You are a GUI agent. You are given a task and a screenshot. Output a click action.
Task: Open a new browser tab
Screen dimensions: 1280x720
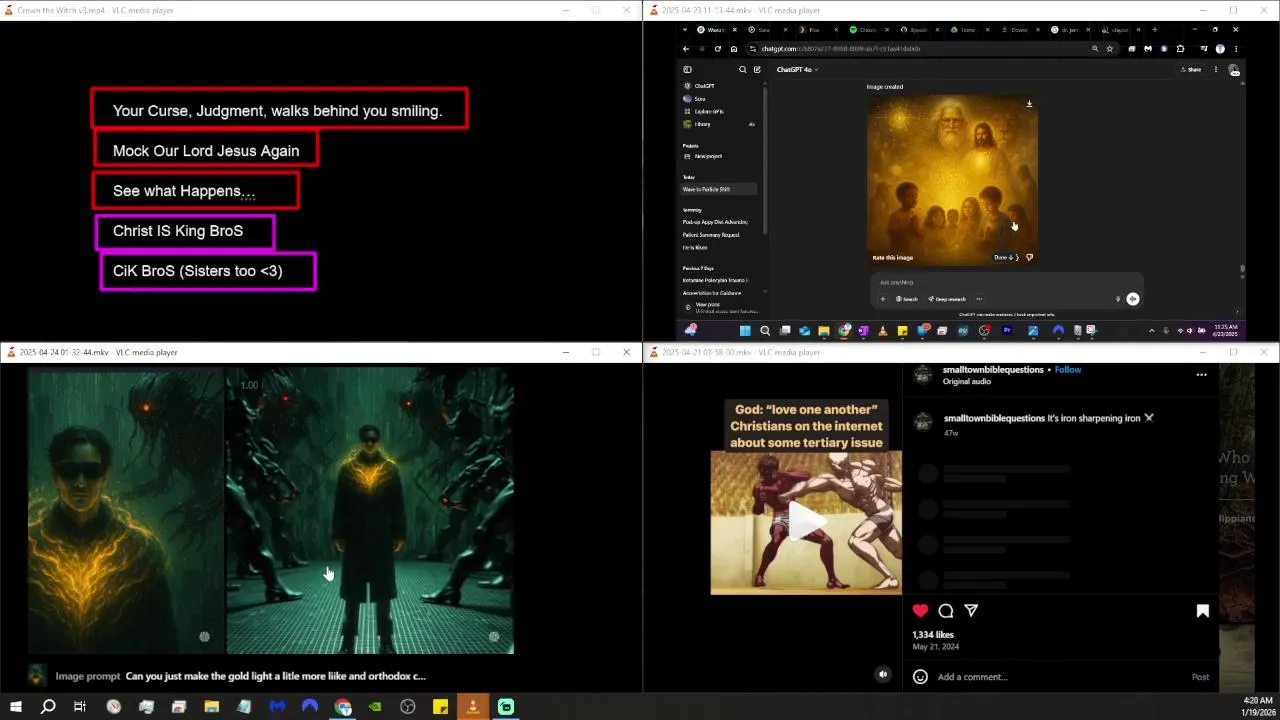pos(1154,30)
